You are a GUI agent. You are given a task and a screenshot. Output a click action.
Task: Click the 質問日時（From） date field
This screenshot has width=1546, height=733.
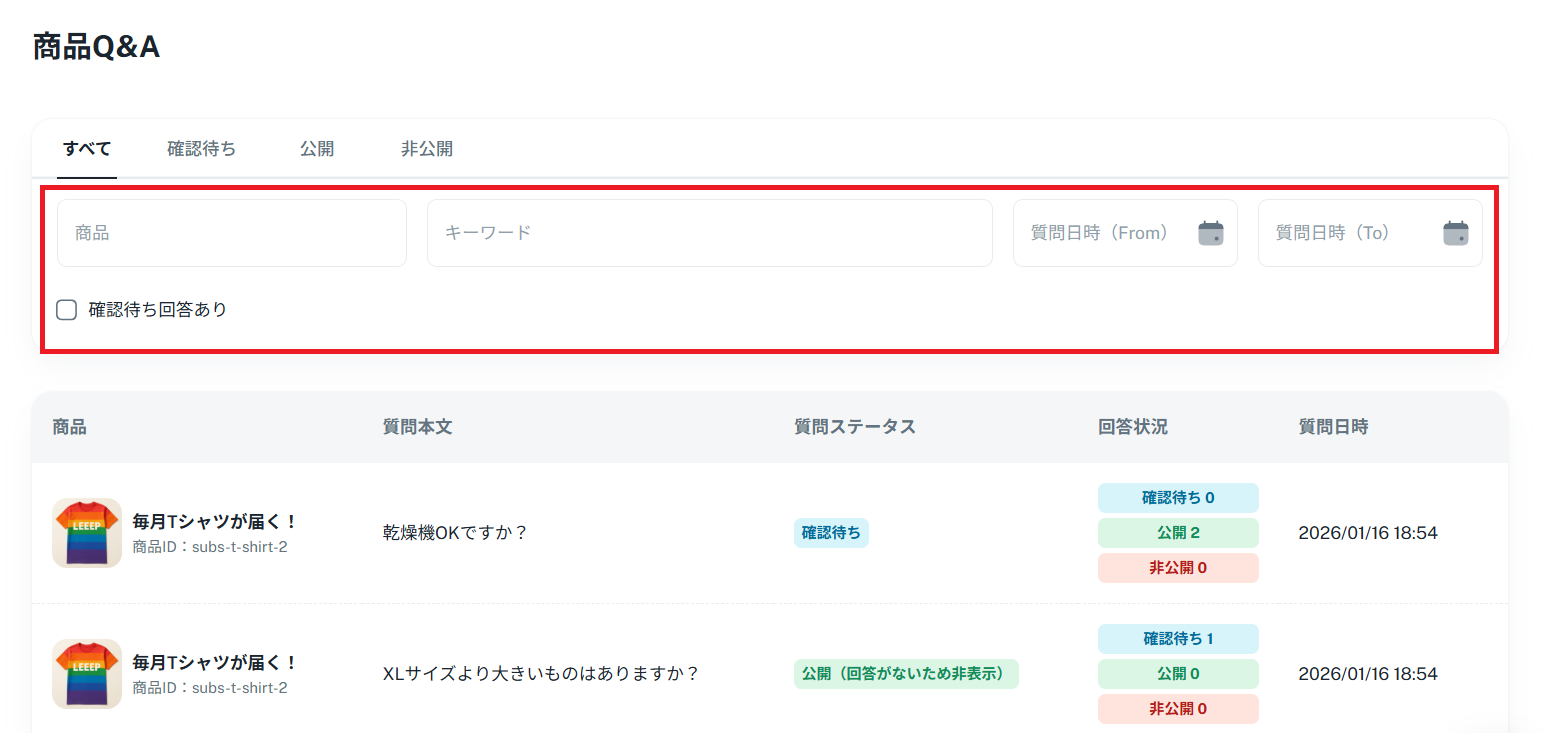tap(1100, 233)
